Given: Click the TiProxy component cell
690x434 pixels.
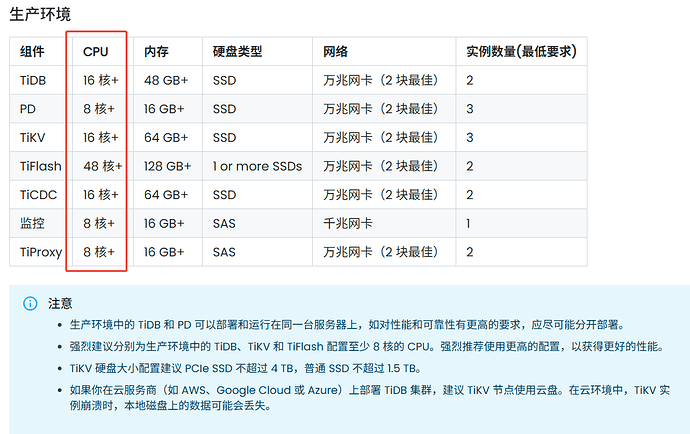Looking at the screenshot, I should (x=41, y=252).
